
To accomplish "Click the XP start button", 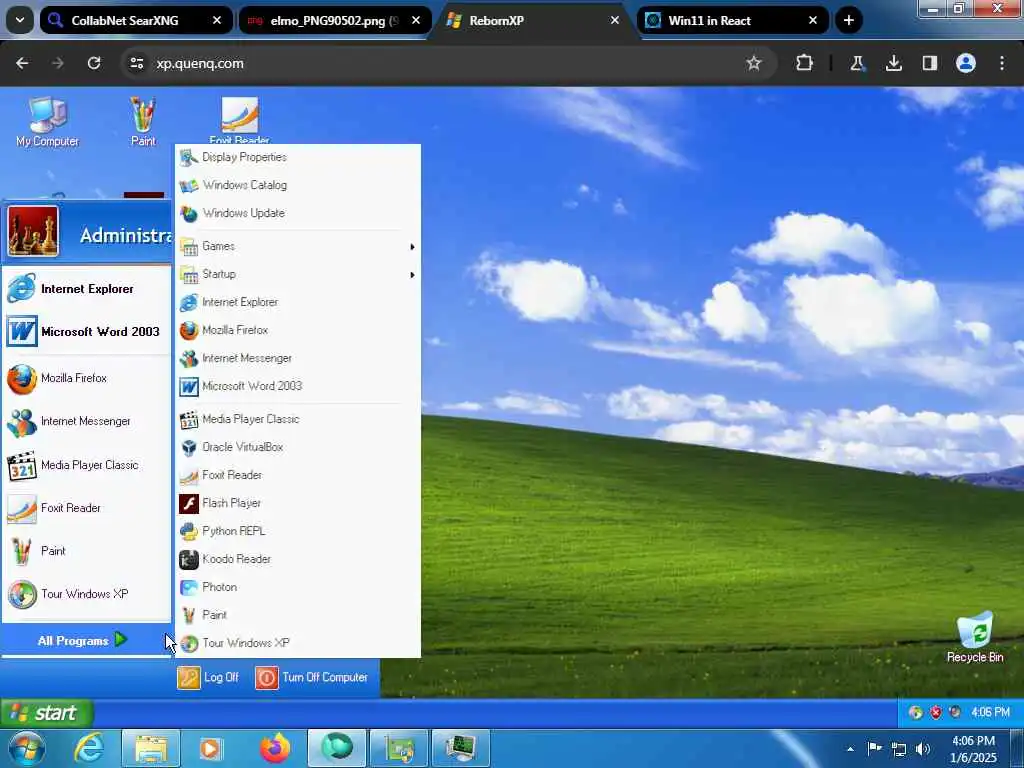I will click(x=47, y=713).
